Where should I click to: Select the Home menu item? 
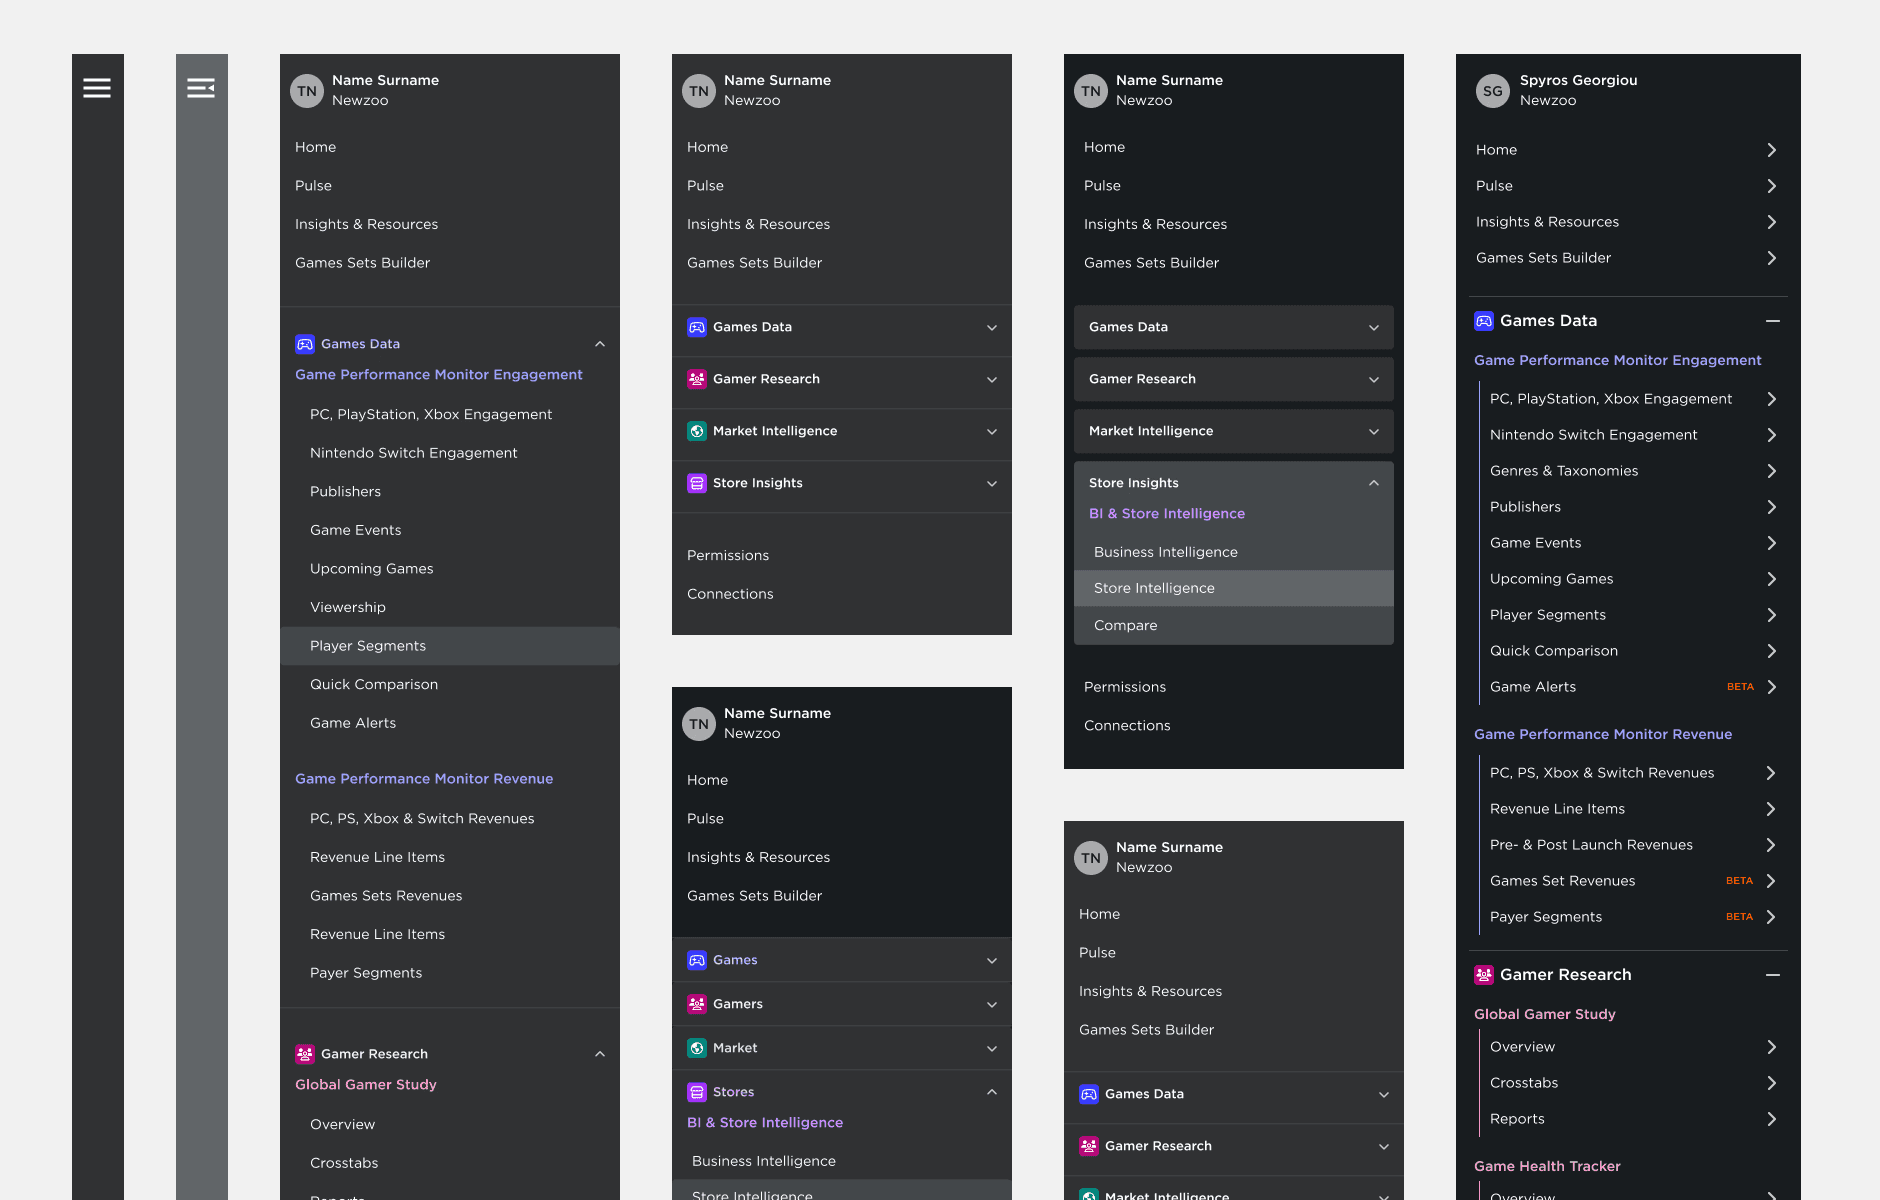[x=315, y=146]
